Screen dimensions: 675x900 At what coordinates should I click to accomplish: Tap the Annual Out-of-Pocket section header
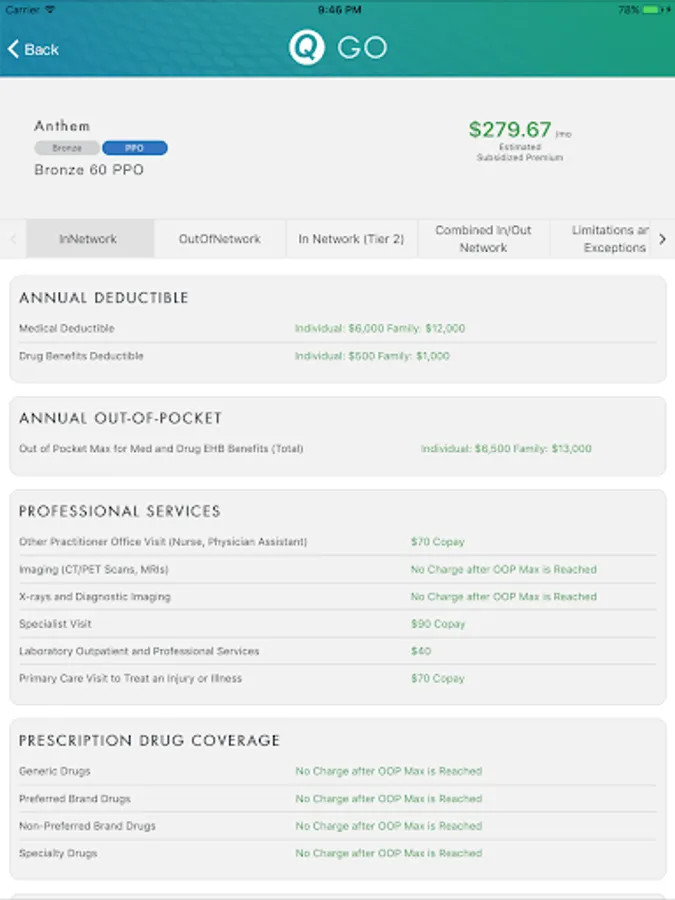(120, 418)
